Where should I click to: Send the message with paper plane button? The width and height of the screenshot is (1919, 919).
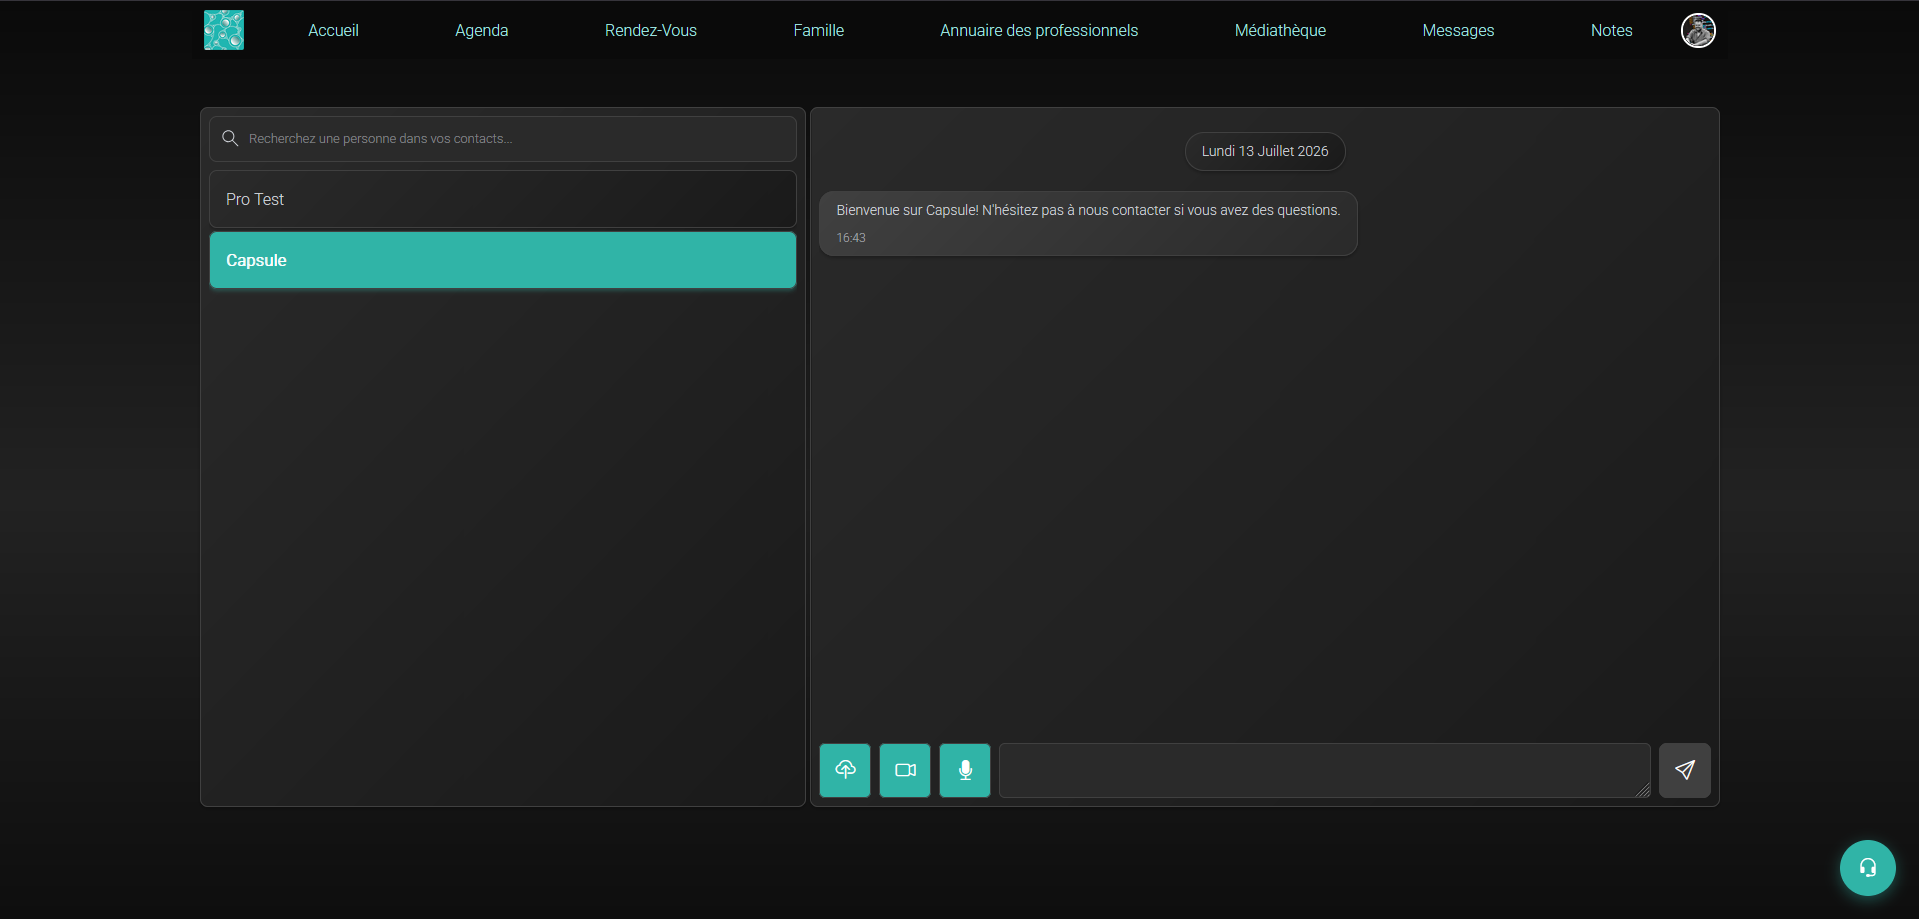[1685, 770]
